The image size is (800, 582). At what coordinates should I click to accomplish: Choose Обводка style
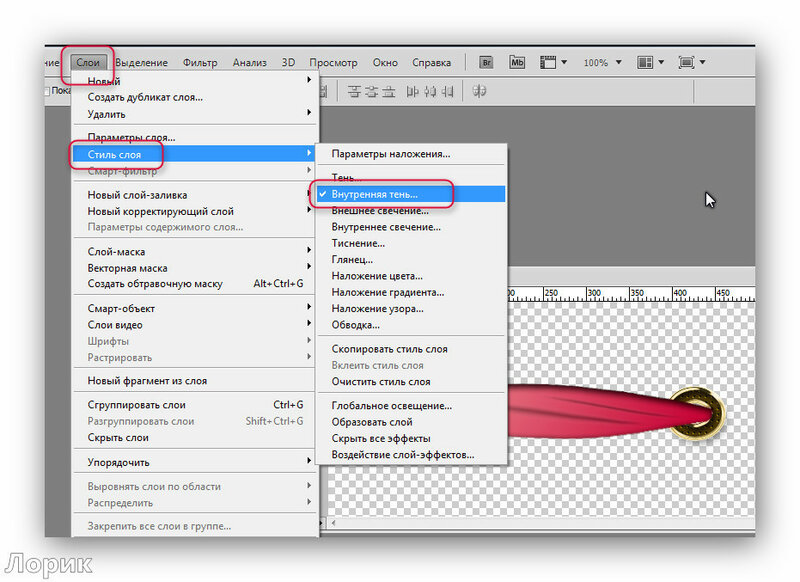[x=411, y=324]
